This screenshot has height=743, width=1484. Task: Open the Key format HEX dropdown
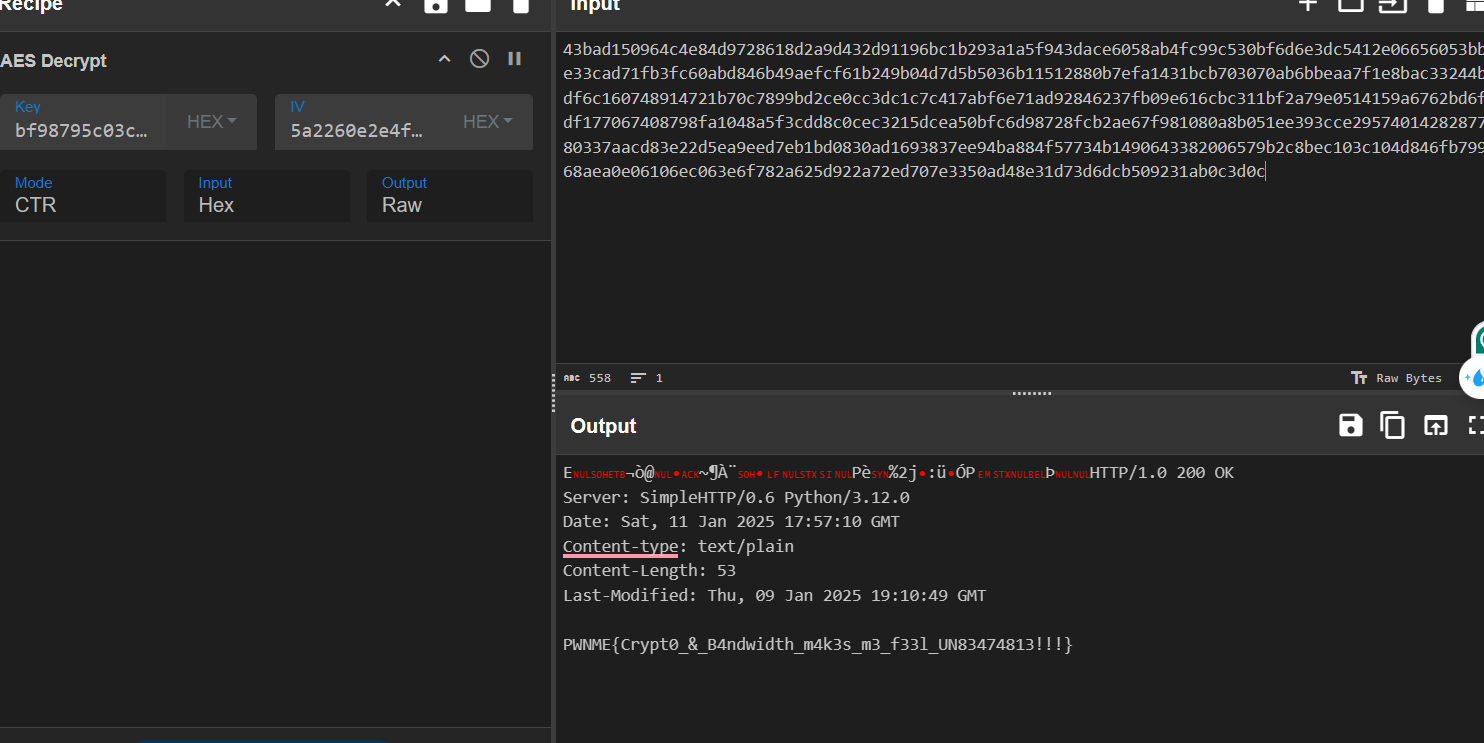[212, 122]
